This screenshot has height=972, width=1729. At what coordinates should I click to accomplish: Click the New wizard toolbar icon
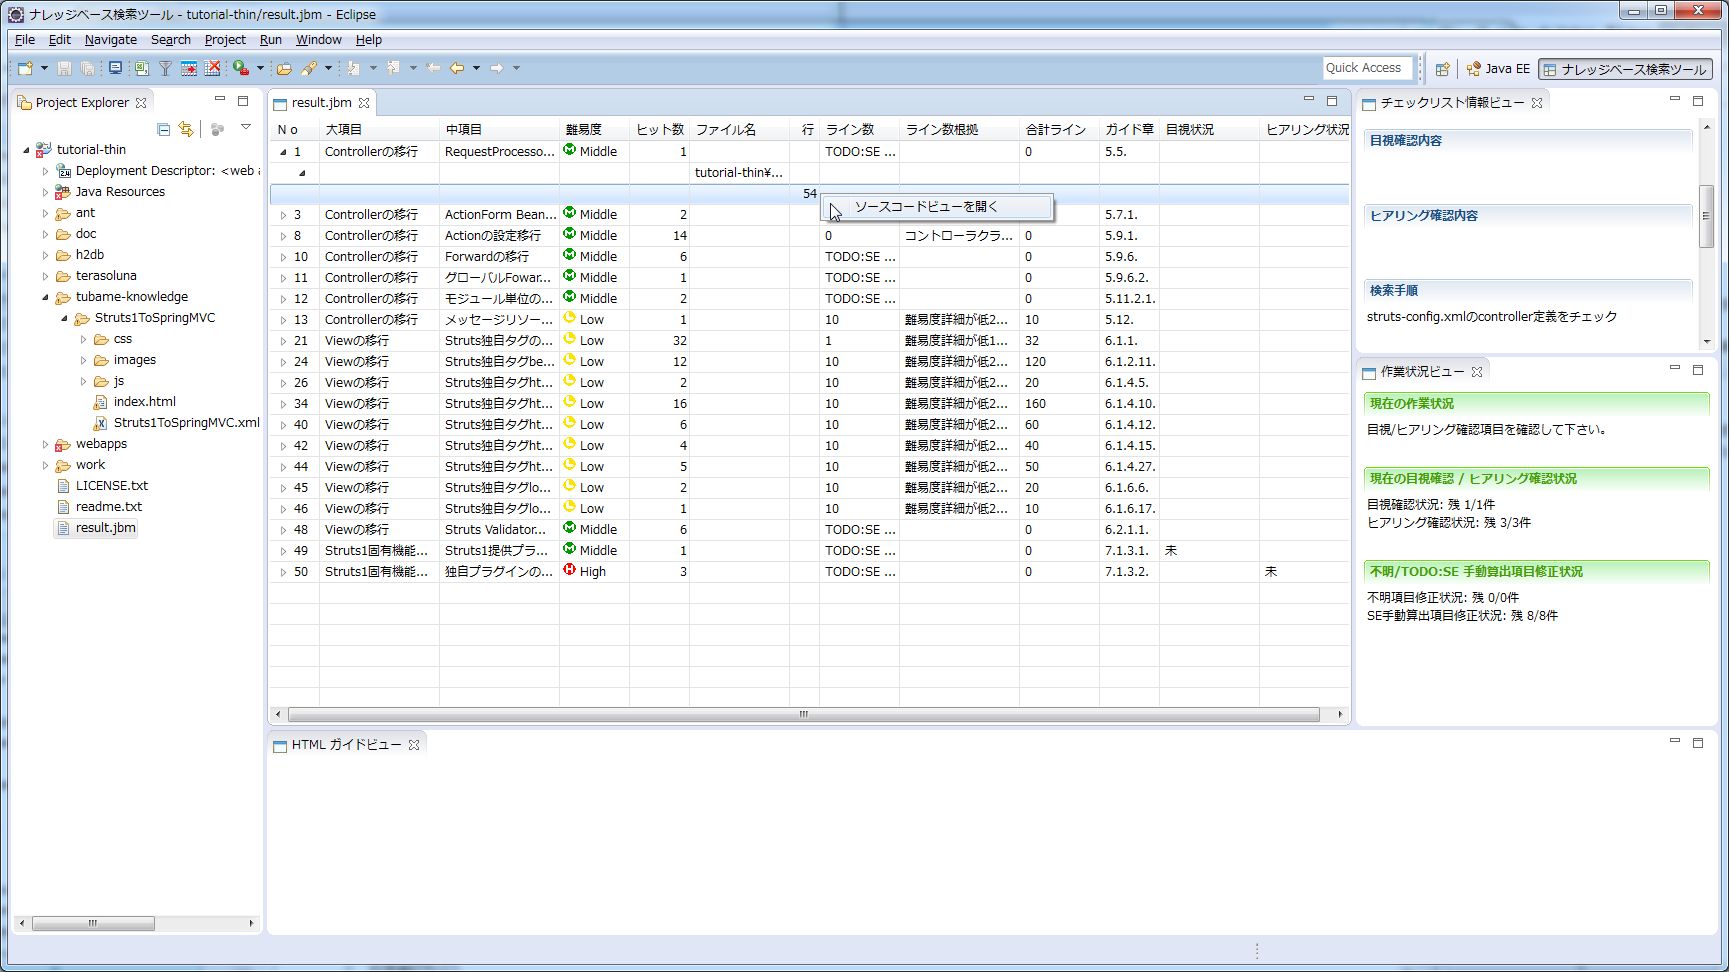coord(25,68)
